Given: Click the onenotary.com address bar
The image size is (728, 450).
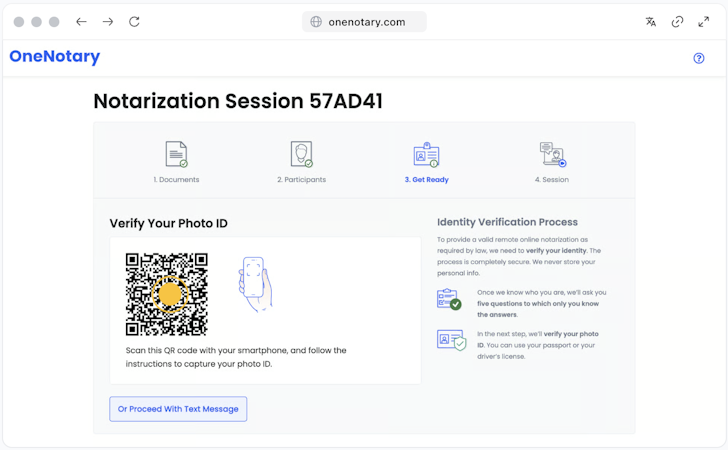Looking at the screenshot, I should click(x=365, y=22).
